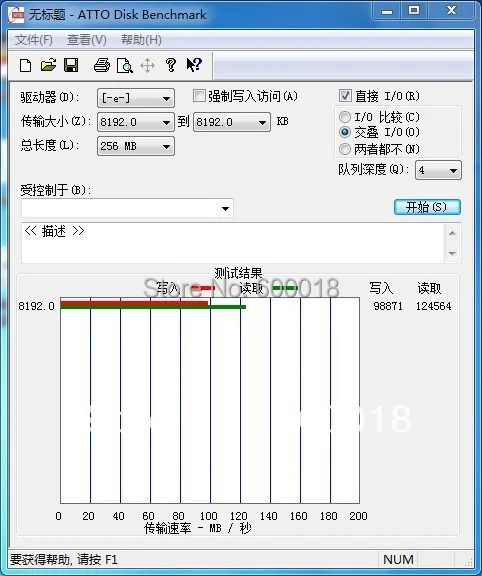Select the 两者都不 radio option
Viewport: 482px width, 576px height.
[x=345, y=149]
